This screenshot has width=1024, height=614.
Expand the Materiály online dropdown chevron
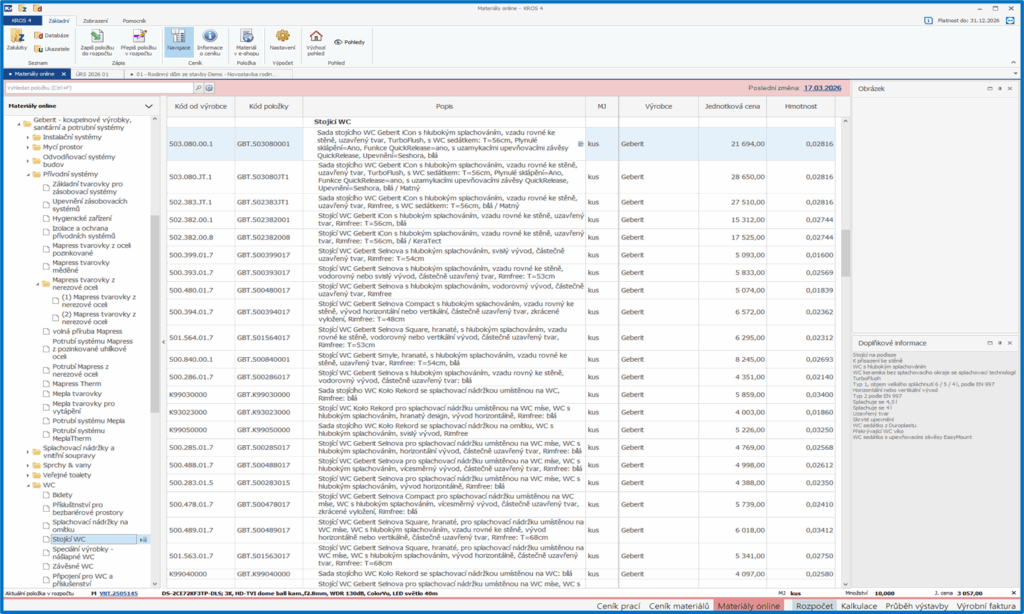click(149, 105)
